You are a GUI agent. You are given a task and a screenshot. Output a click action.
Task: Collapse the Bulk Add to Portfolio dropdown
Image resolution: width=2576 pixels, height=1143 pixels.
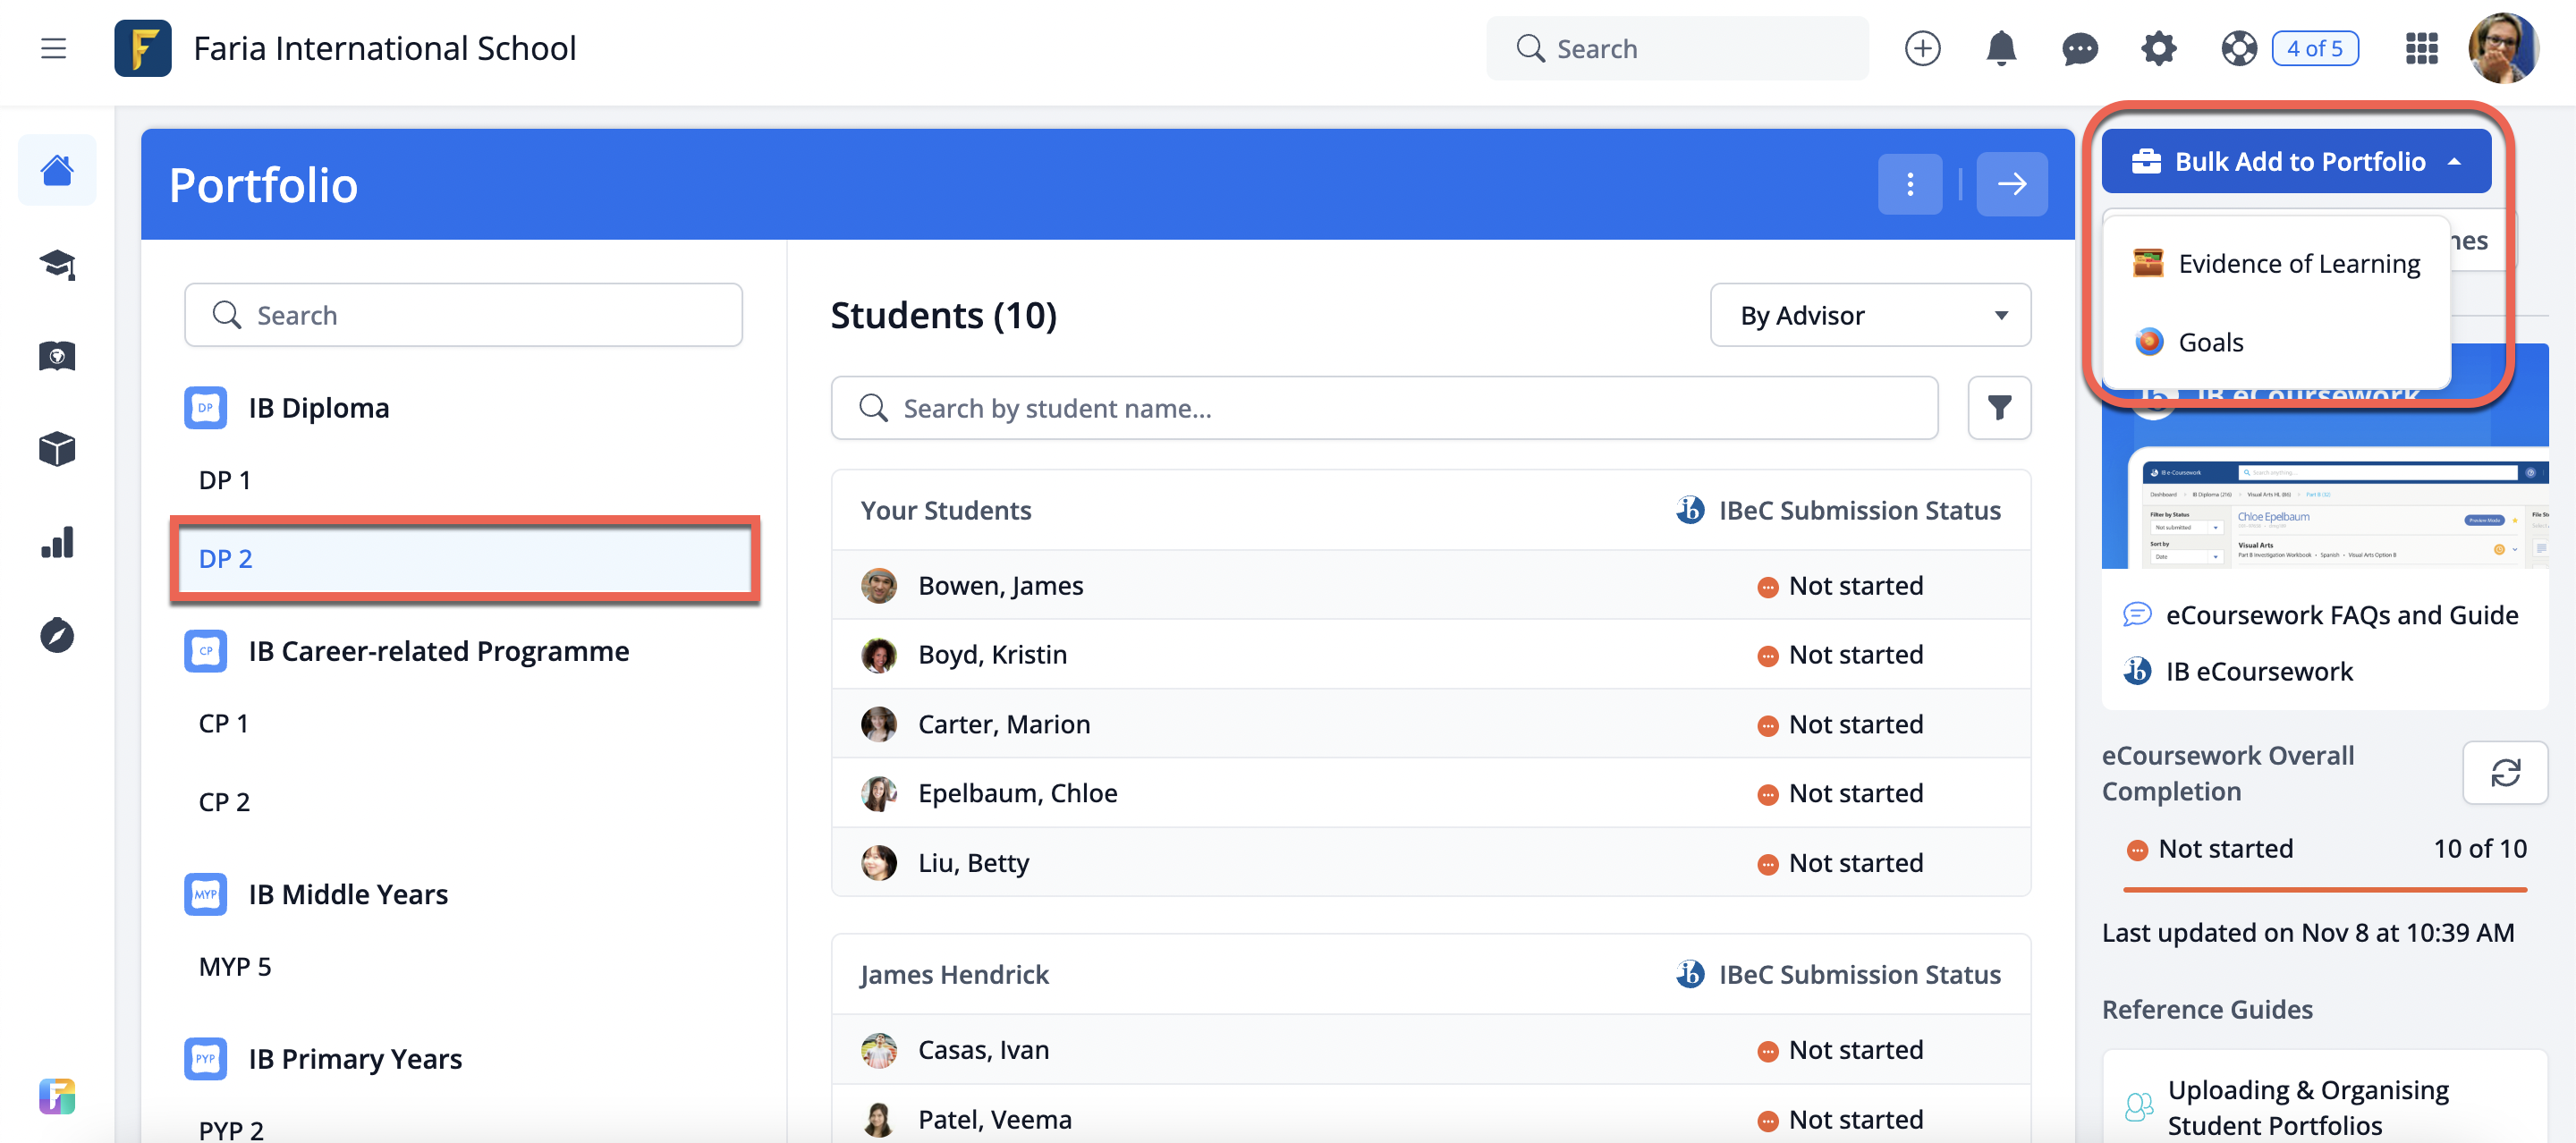click(x=2295, y=161)
